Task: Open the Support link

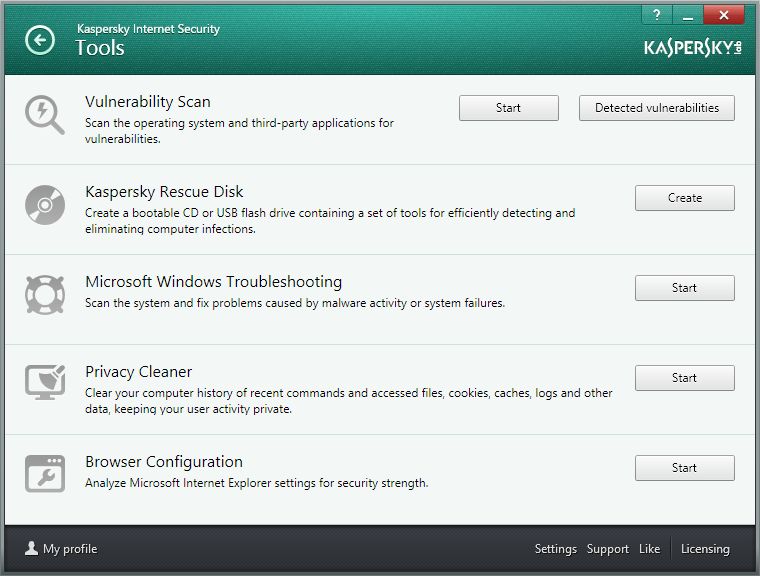Action: (x=608, y=549)
